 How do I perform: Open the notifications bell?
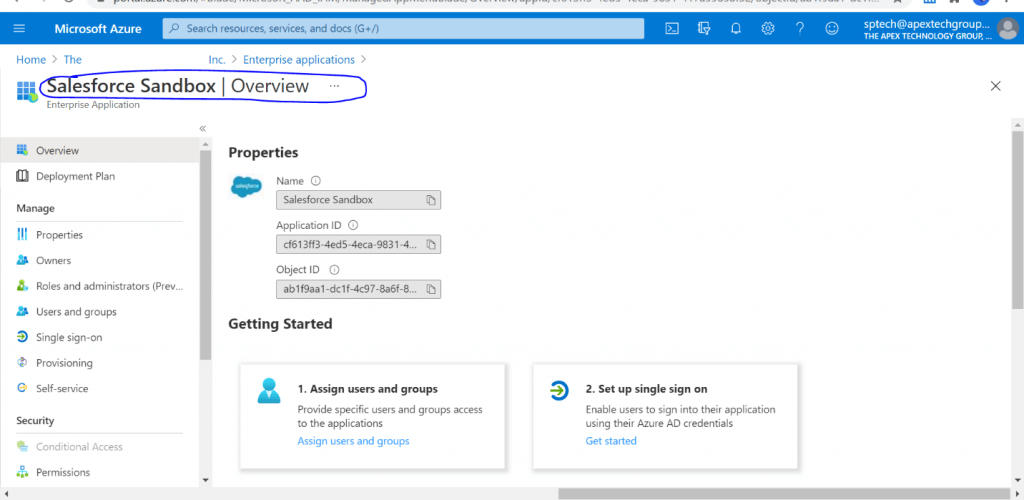point(736,29)
